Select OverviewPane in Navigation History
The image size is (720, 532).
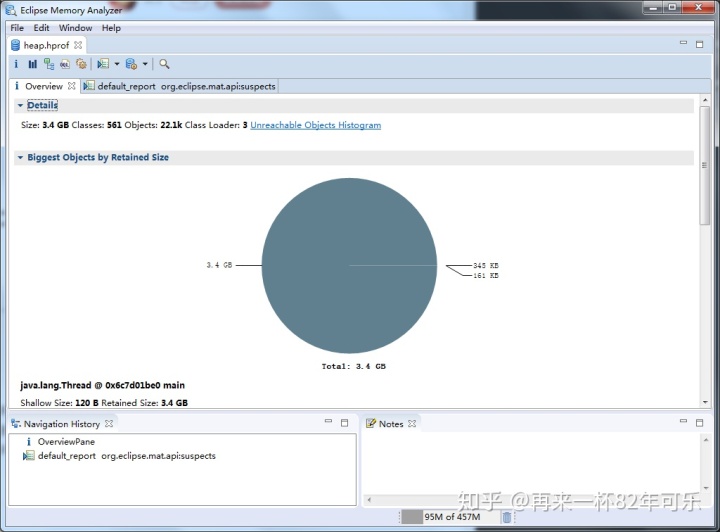pyautogui.click(x=60, y=442)
